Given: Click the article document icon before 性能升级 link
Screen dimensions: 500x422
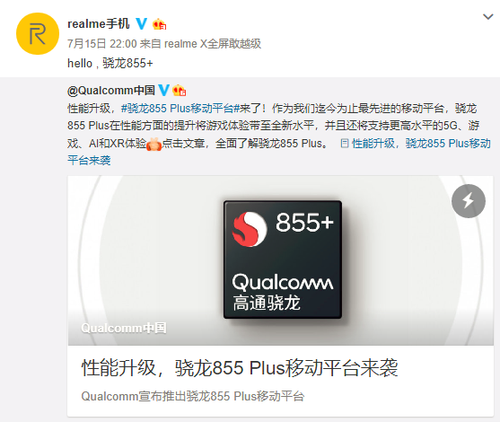Looking at the screenshot, I should pyautogui.click(x=345, y=143).
